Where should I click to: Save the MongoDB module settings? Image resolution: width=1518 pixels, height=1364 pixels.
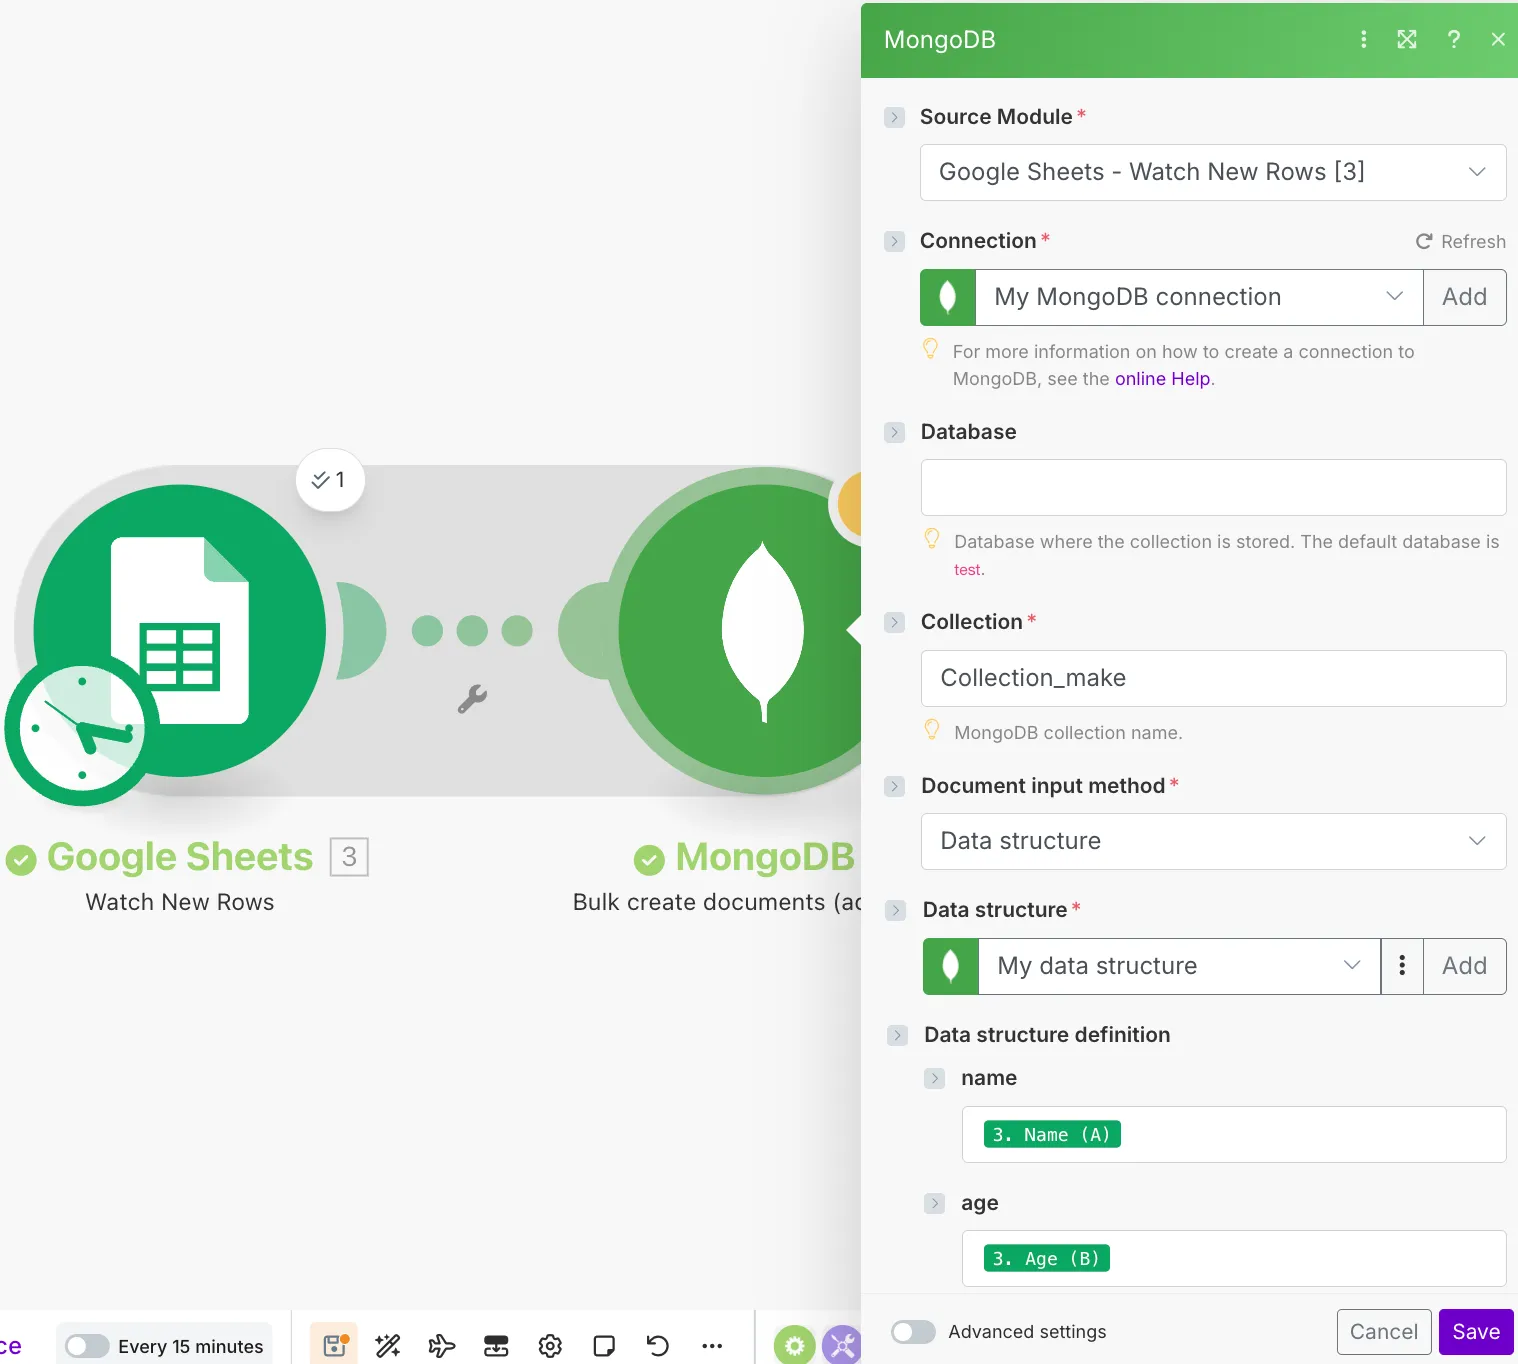(x=1476, y=1332)
